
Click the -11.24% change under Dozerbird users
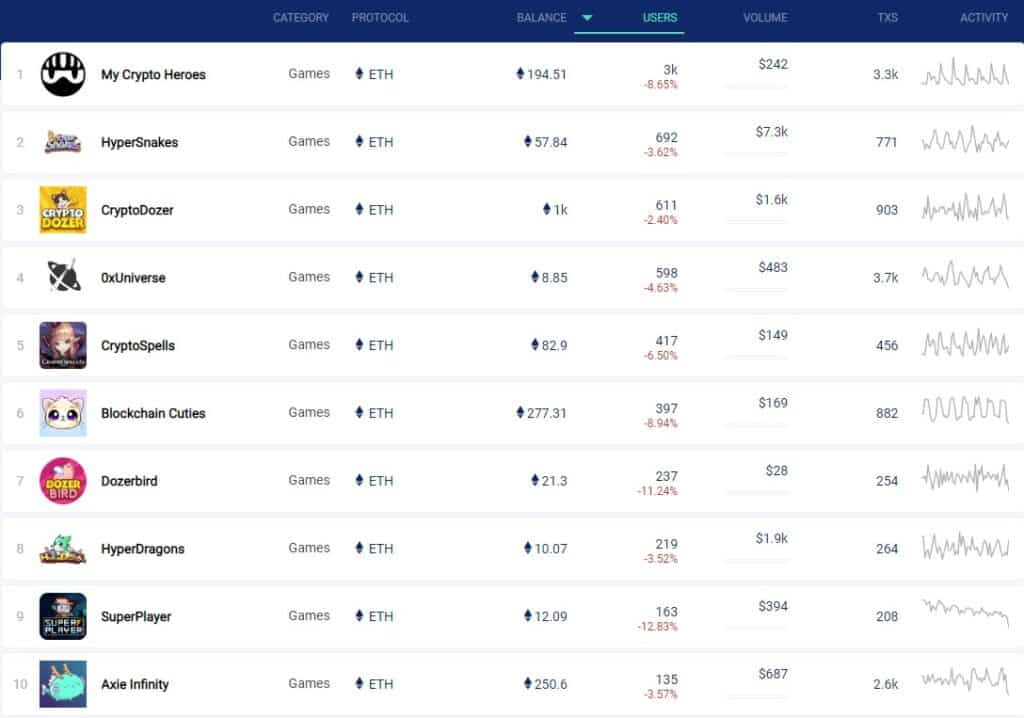pos(658,491)
